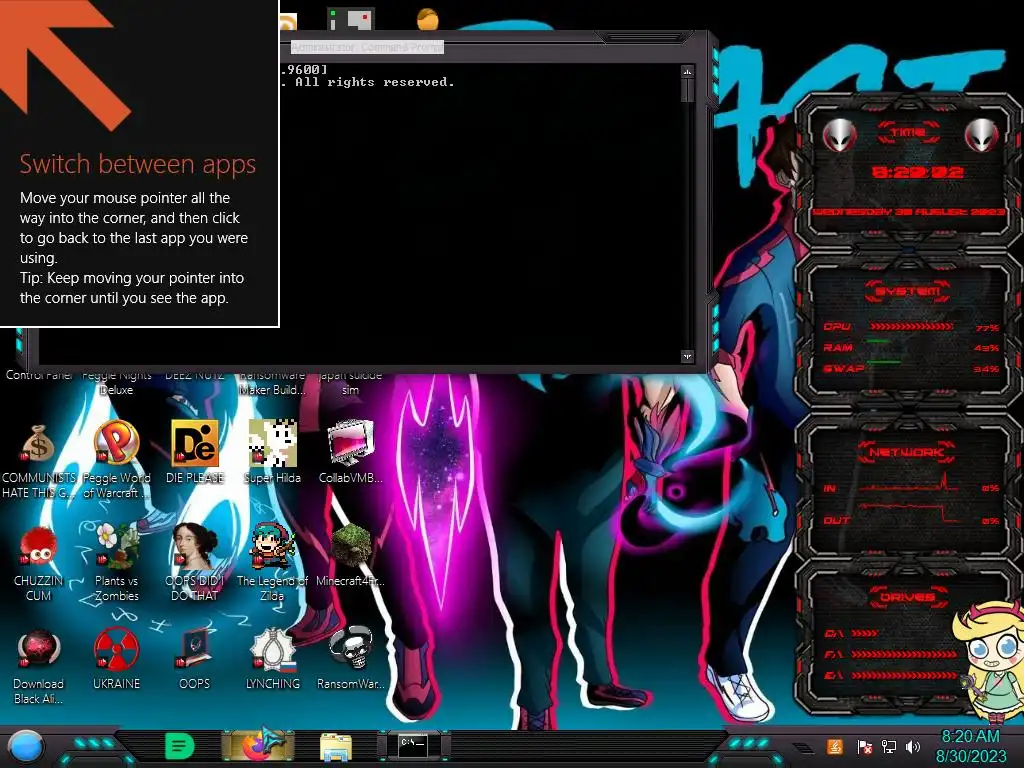This screenshot has width=1024, height=768.
Task: Click the E:\ drive bar
Action: 904,675
